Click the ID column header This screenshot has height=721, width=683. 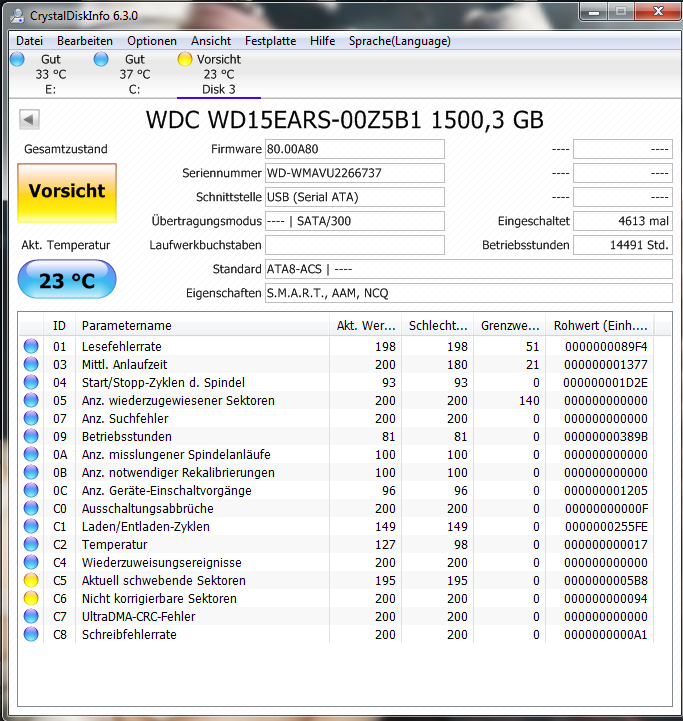59,326
